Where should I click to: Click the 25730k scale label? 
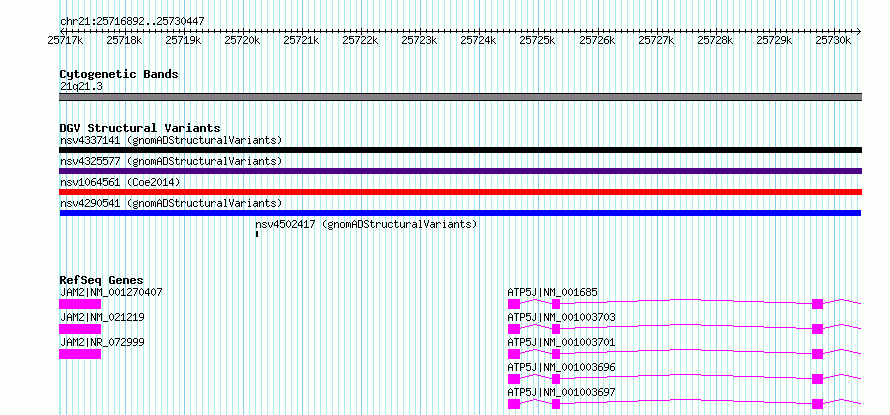point(833,40)
